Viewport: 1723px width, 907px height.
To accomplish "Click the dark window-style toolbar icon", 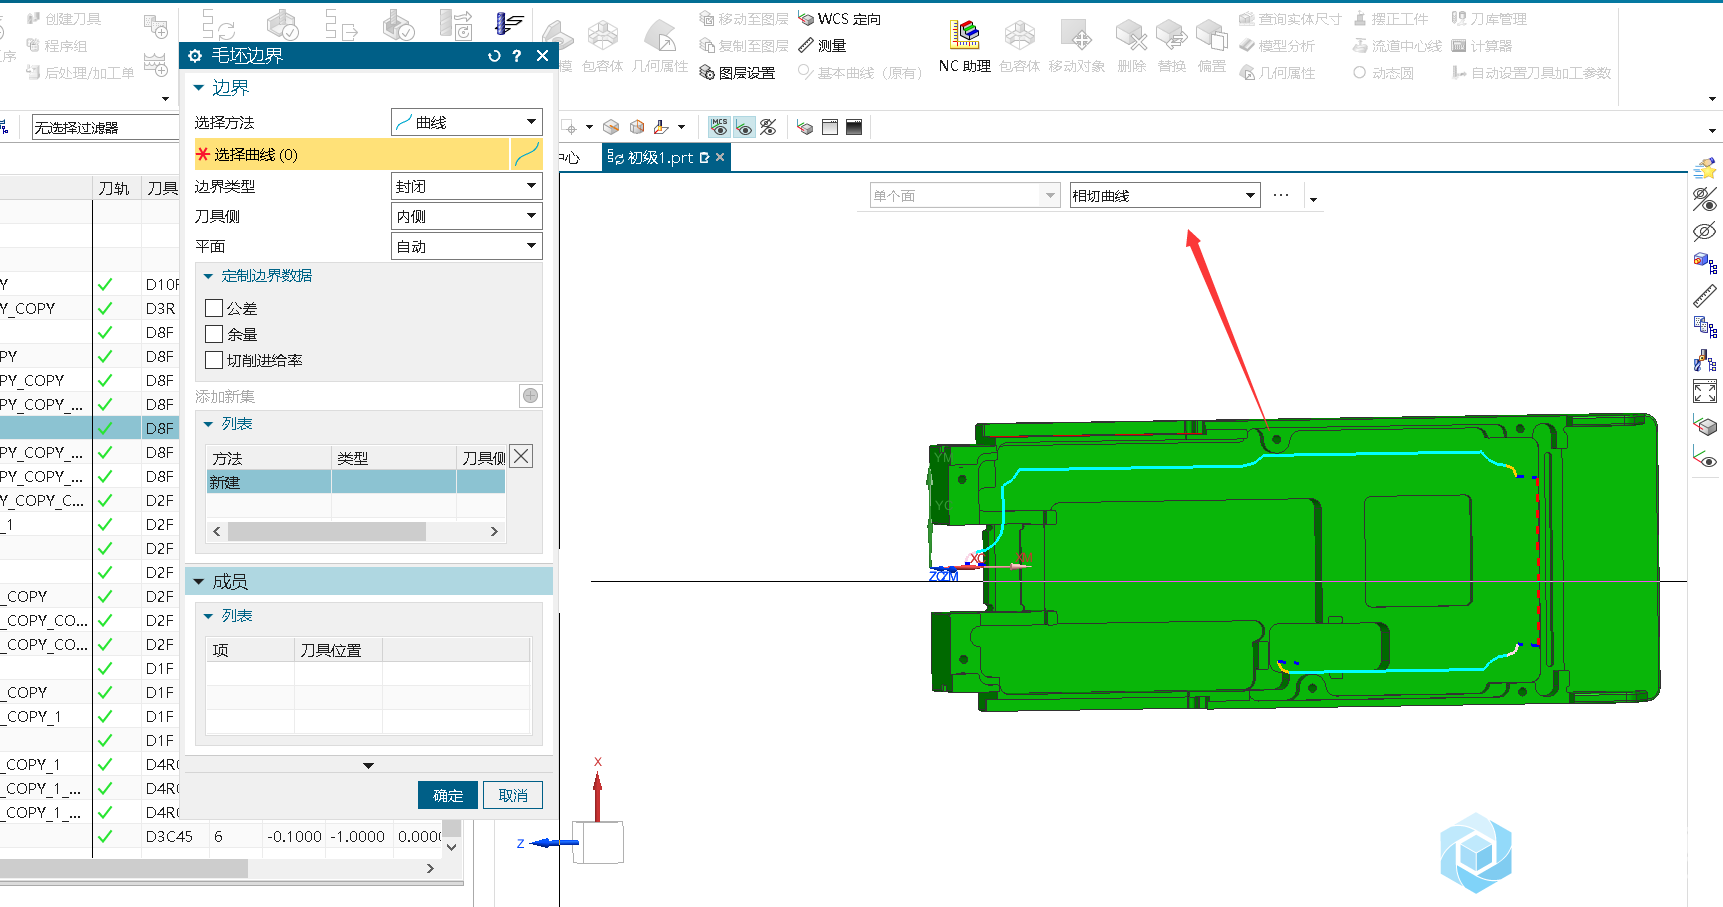I will 854,127.
